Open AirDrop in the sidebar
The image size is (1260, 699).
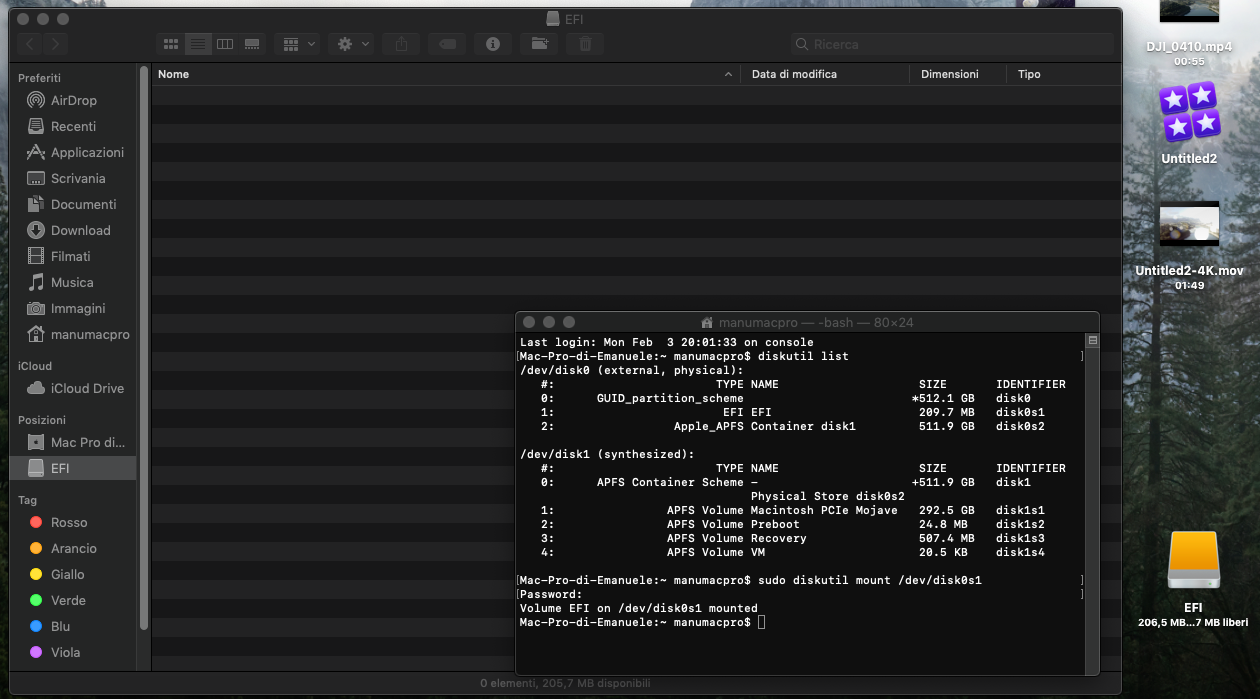73,100
